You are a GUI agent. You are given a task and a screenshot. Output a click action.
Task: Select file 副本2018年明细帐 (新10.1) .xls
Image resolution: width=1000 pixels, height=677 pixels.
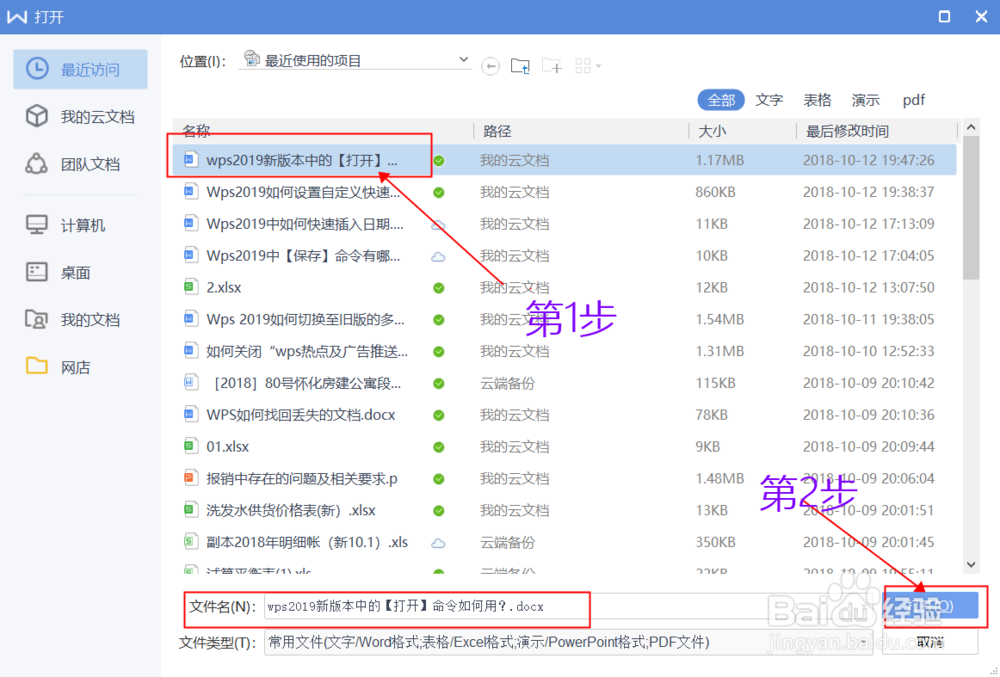pos(564,542)
